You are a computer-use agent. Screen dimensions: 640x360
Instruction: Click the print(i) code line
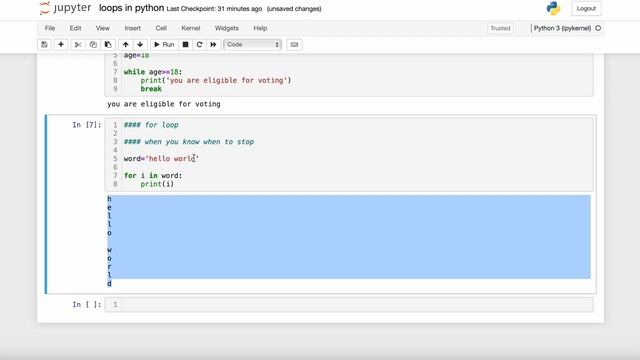[x=157, y=184]
